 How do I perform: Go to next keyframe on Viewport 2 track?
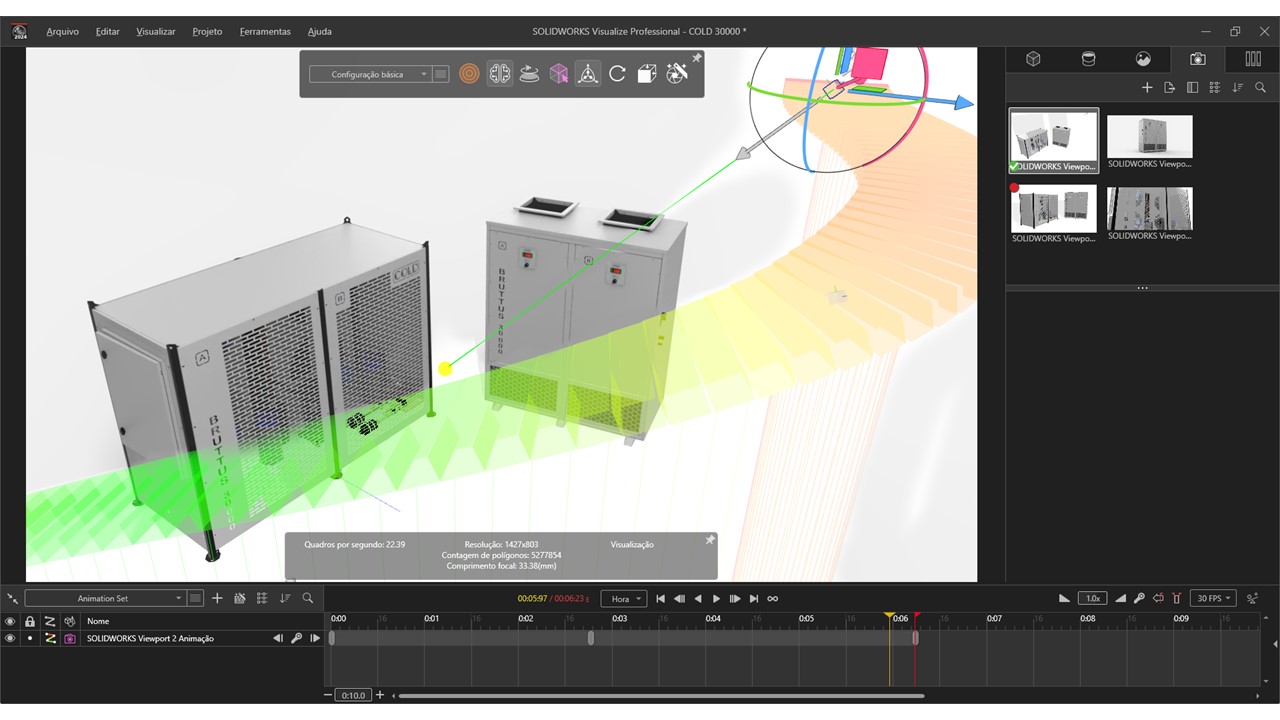(x=315, y=638)
